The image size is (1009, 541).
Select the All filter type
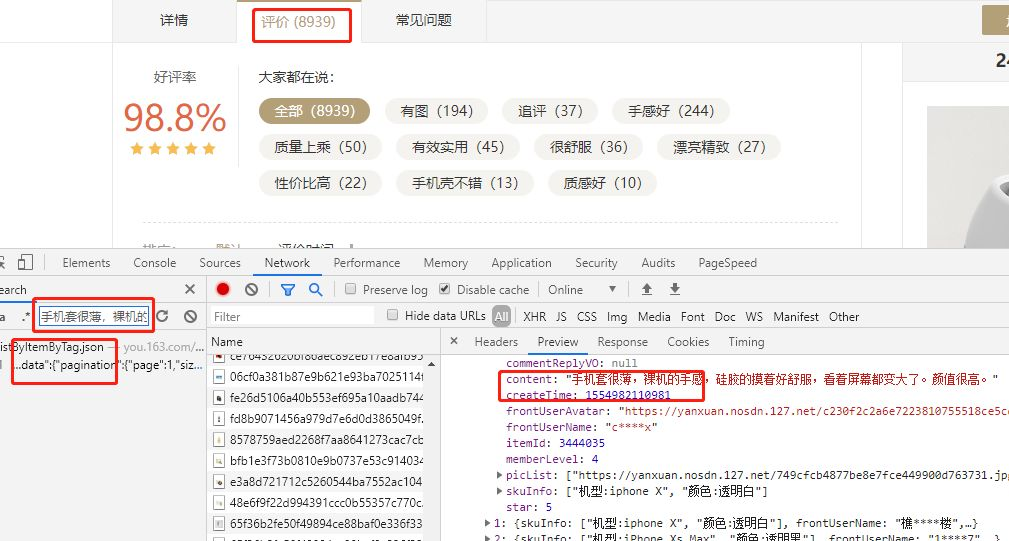[501, 316]
